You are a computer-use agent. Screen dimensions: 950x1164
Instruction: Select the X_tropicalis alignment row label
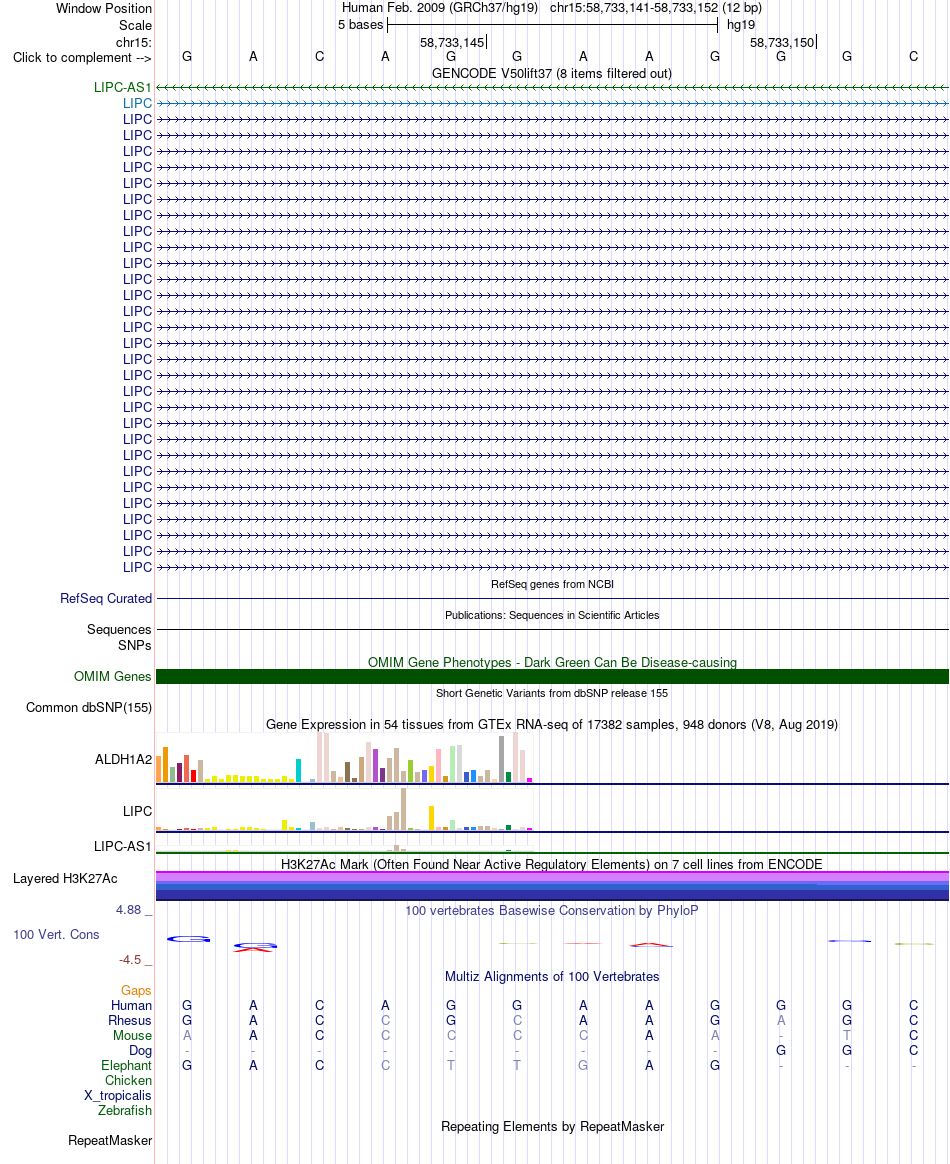(x=117, y=1096)
